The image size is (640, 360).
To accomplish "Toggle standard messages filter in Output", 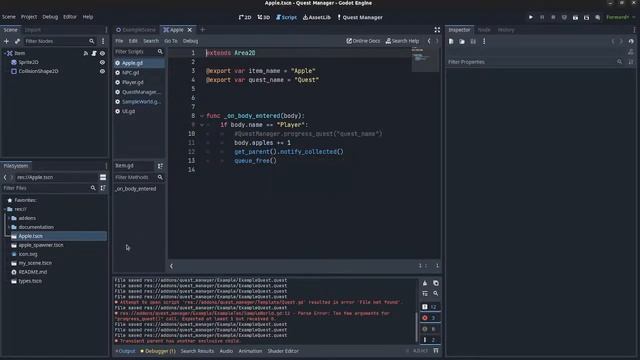I will coord(429,307).
